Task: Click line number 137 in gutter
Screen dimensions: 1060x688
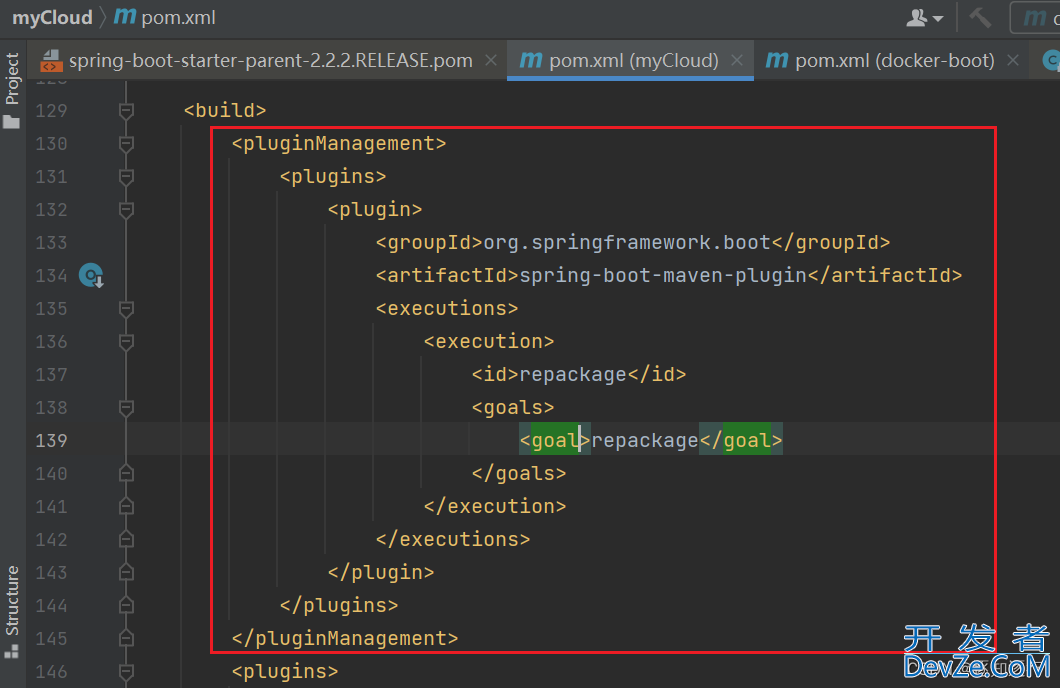Action: [x=51, y=374]
